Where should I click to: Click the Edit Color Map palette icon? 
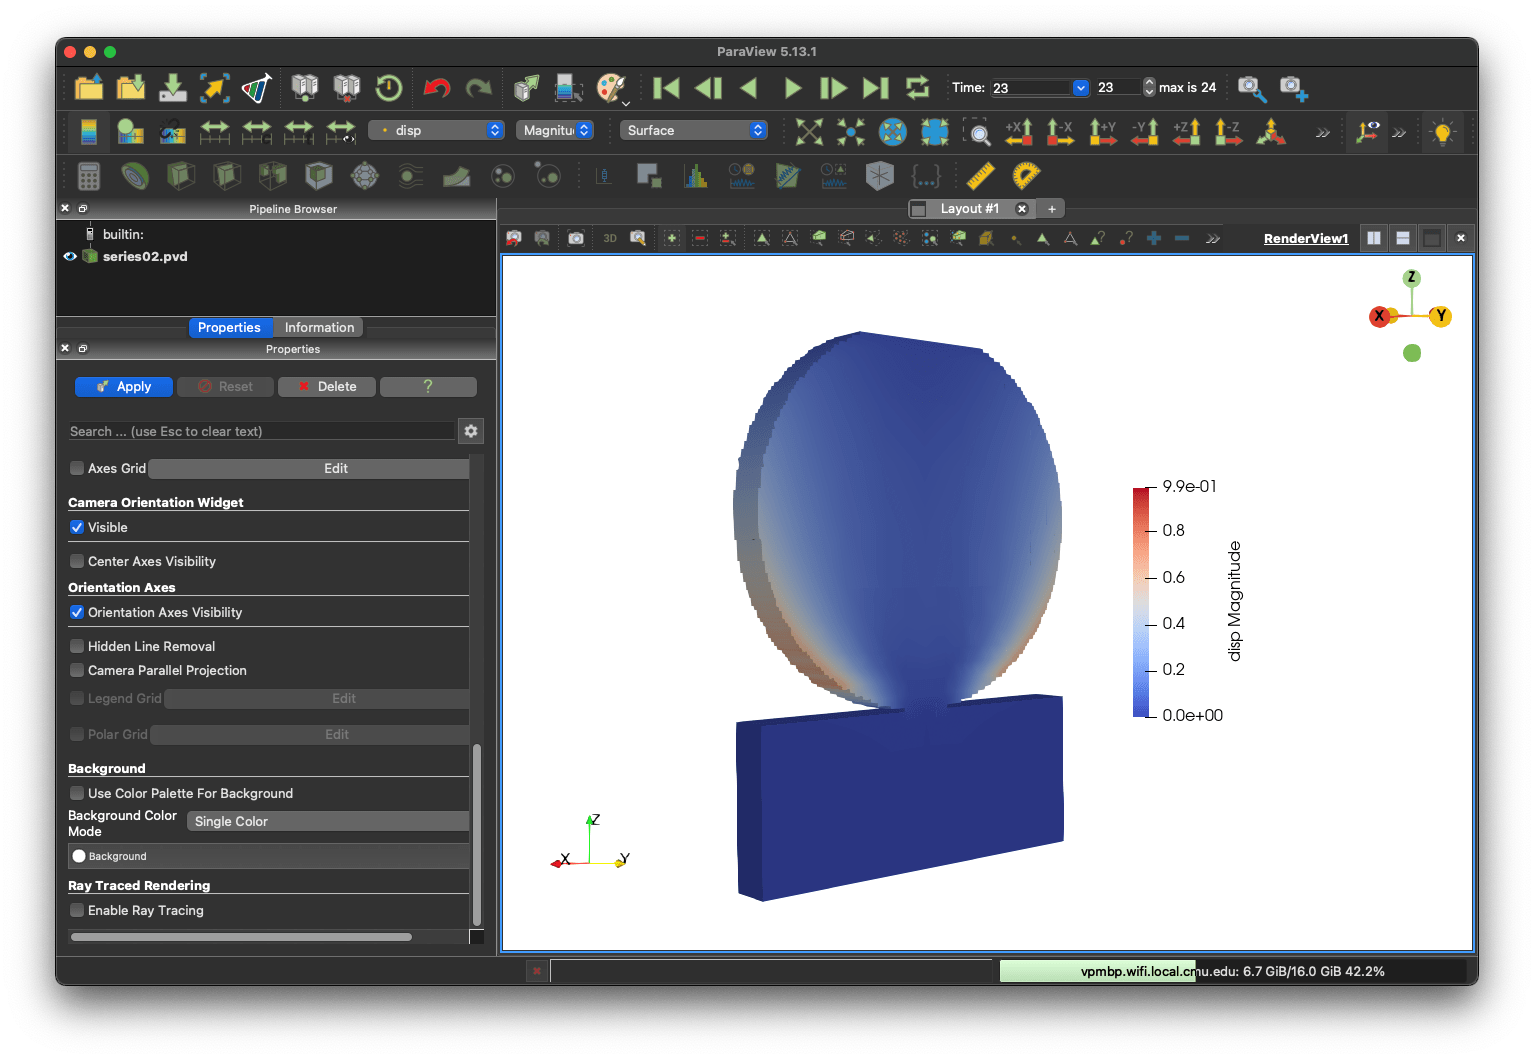(88, 131)
